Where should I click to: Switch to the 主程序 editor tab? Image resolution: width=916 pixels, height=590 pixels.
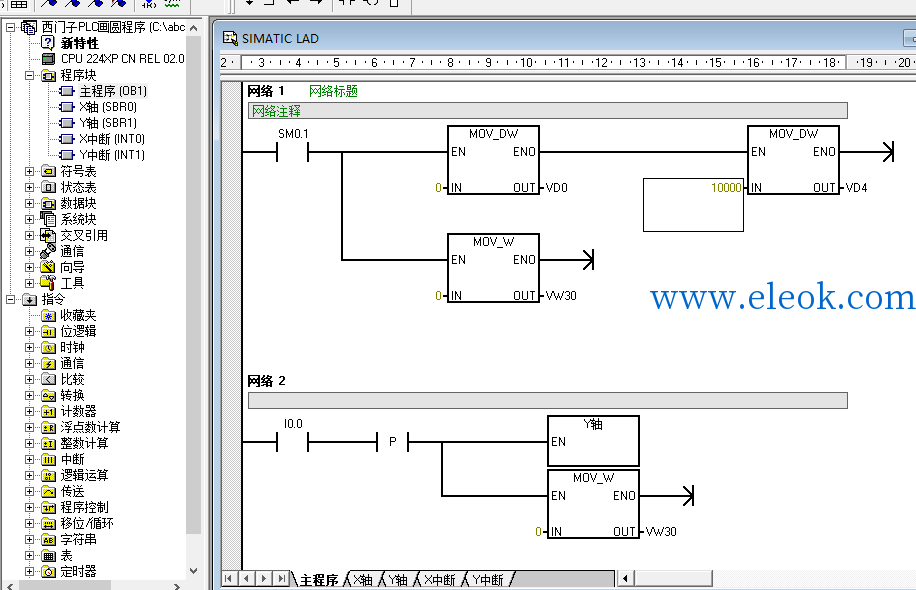point(319,579)
